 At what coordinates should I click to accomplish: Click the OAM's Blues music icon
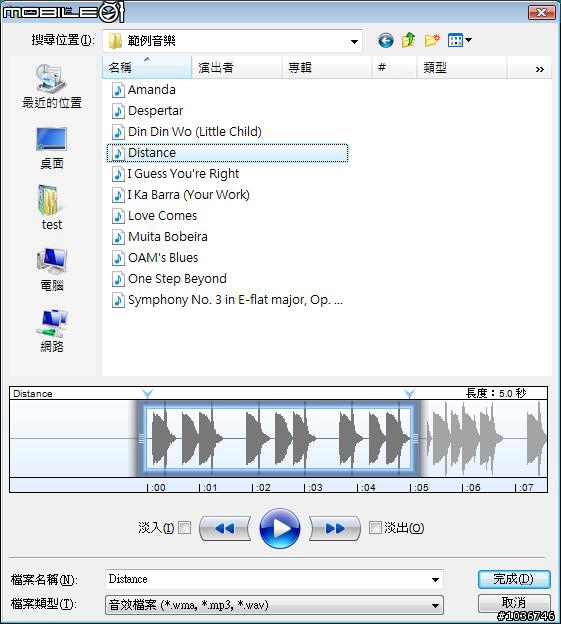[118, 258]
